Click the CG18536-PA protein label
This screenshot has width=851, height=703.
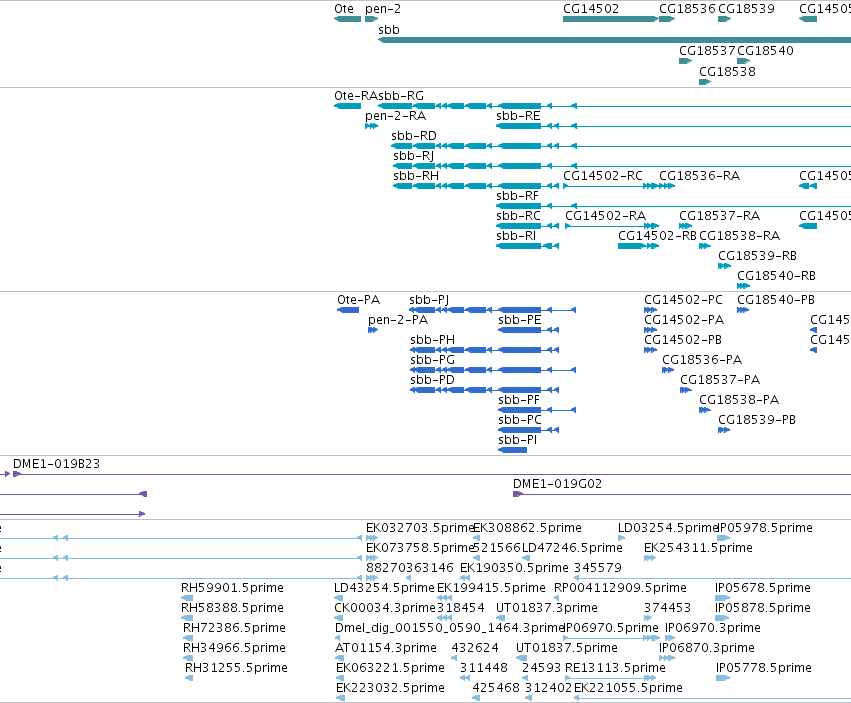tap(702, 360)
